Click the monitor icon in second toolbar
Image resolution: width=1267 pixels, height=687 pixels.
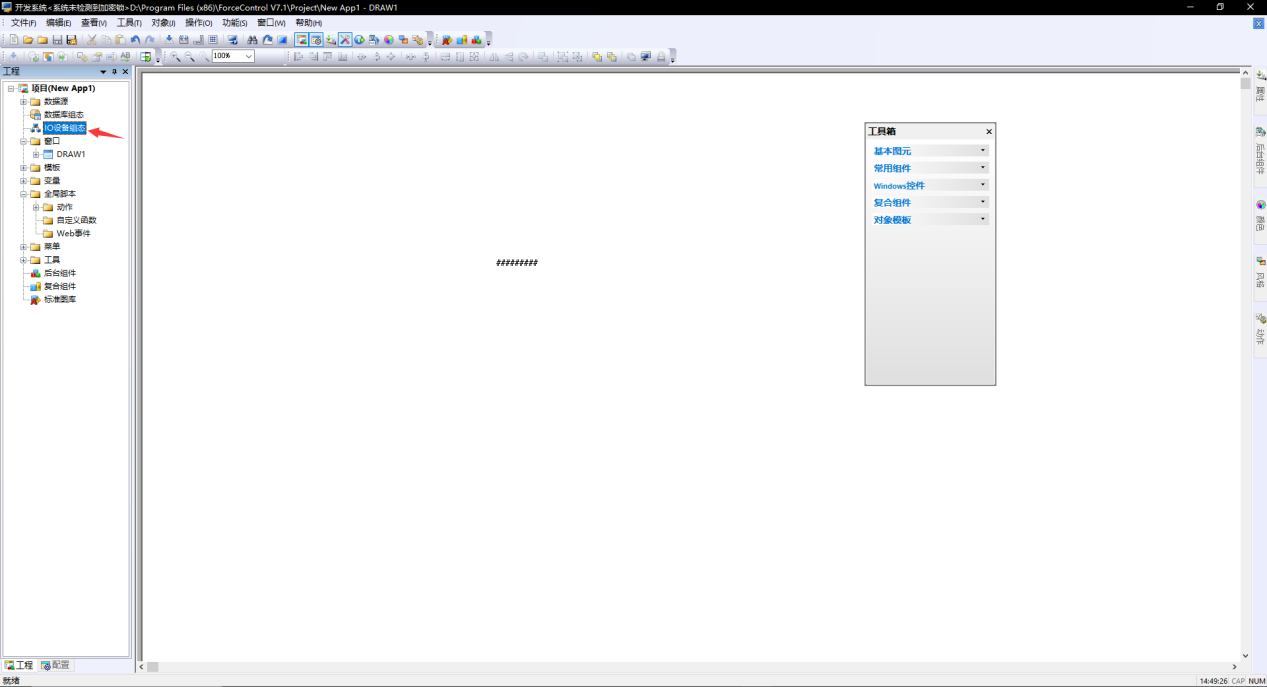click(646, 57)
